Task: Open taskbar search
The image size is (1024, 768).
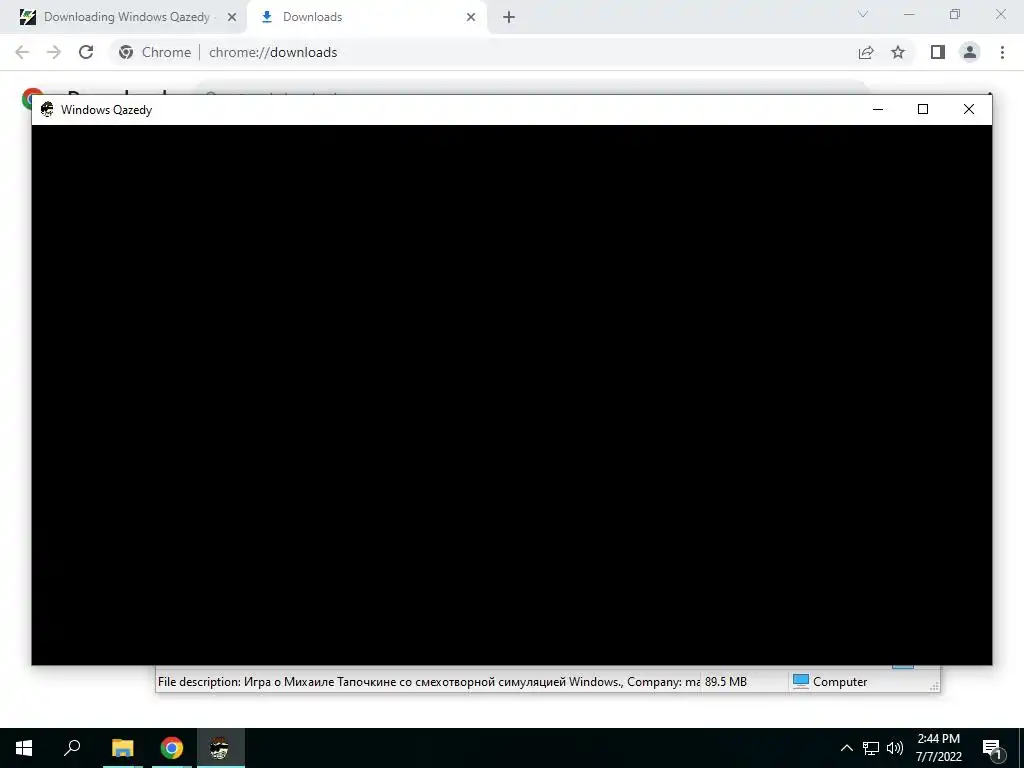Action: 72,748
